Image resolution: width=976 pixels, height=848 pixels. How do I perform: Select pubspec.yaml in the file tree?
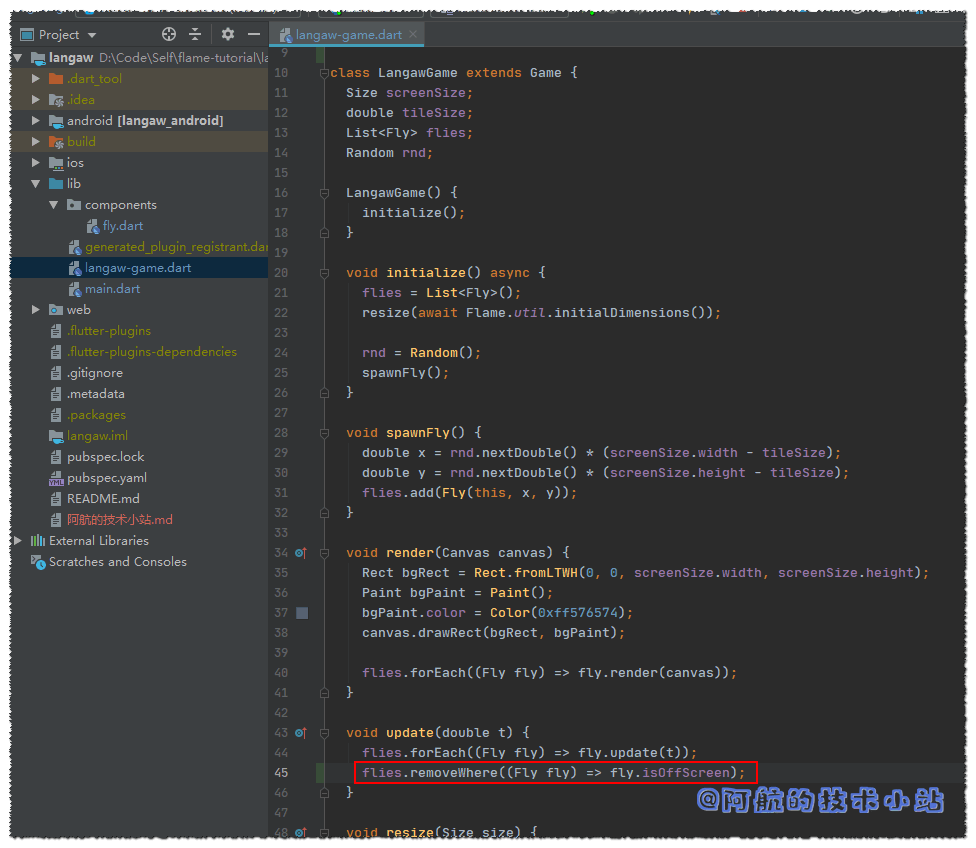[x=106, y=478]
